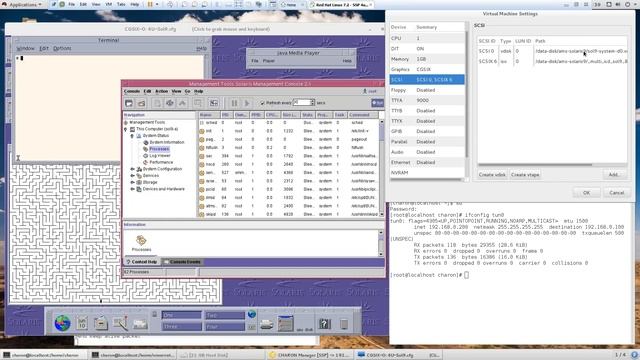Click the second toolbar icon beside open toolbox
Screen dimensions: 640x360
click(x=141, y=103)
